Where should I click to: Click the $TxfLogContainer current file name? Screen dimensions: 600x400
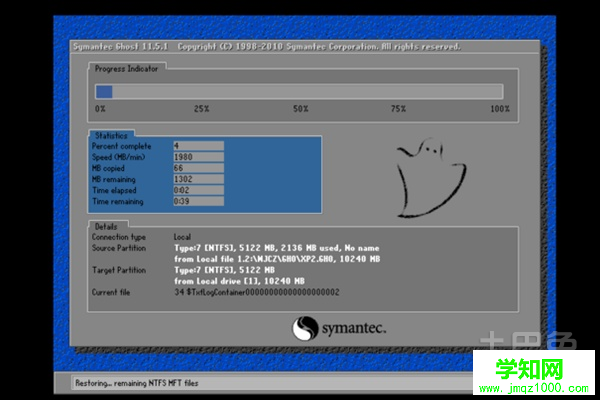[x=257, y=292]
